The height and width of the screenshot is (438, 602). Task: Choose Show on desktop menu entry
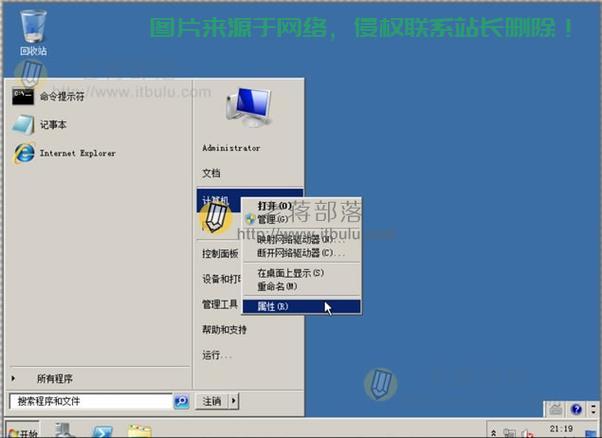click(x=290, y=273)
